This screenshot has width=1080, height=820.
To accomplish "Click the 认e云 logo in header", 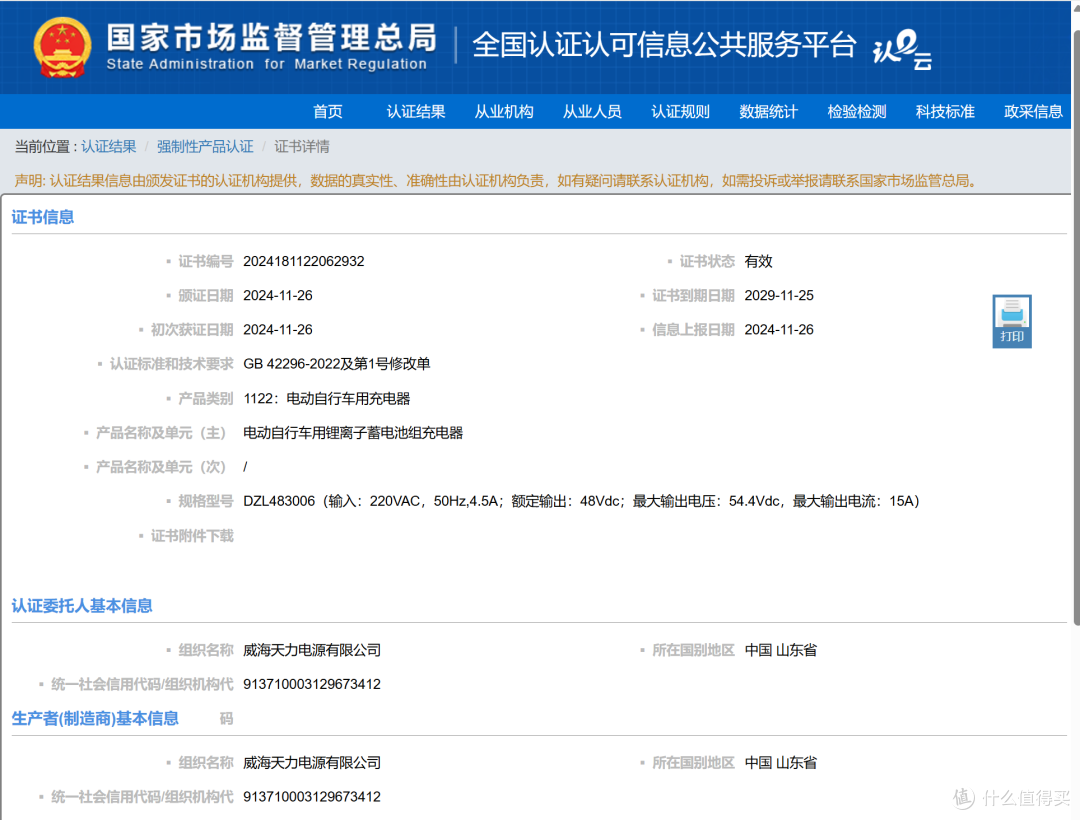I will point(902,50).
